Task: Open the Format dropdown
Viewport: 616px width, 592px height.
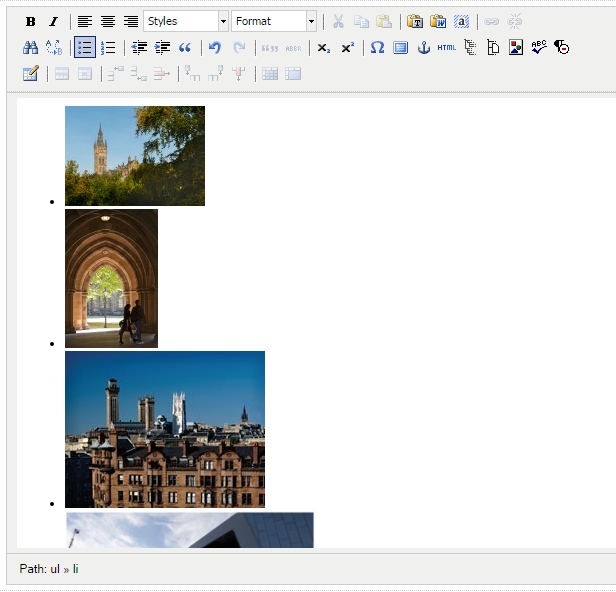Action: click(268, 21)
